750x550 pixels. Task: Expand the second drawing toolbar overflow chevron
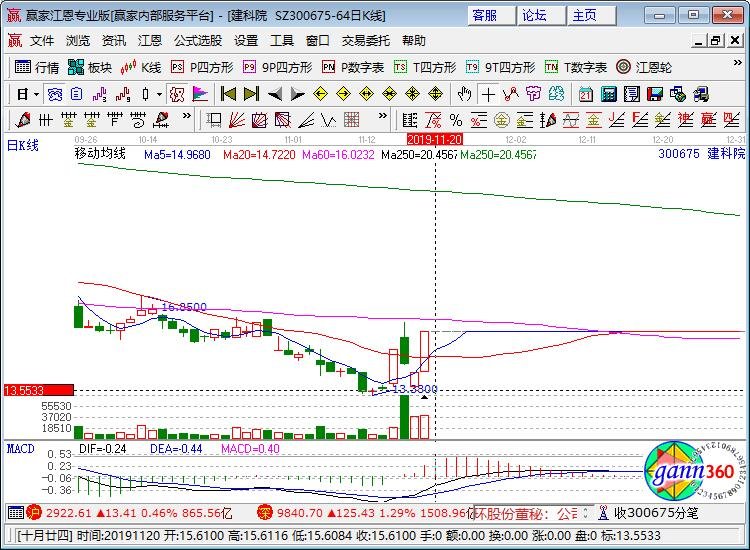(x=382, y=115)
